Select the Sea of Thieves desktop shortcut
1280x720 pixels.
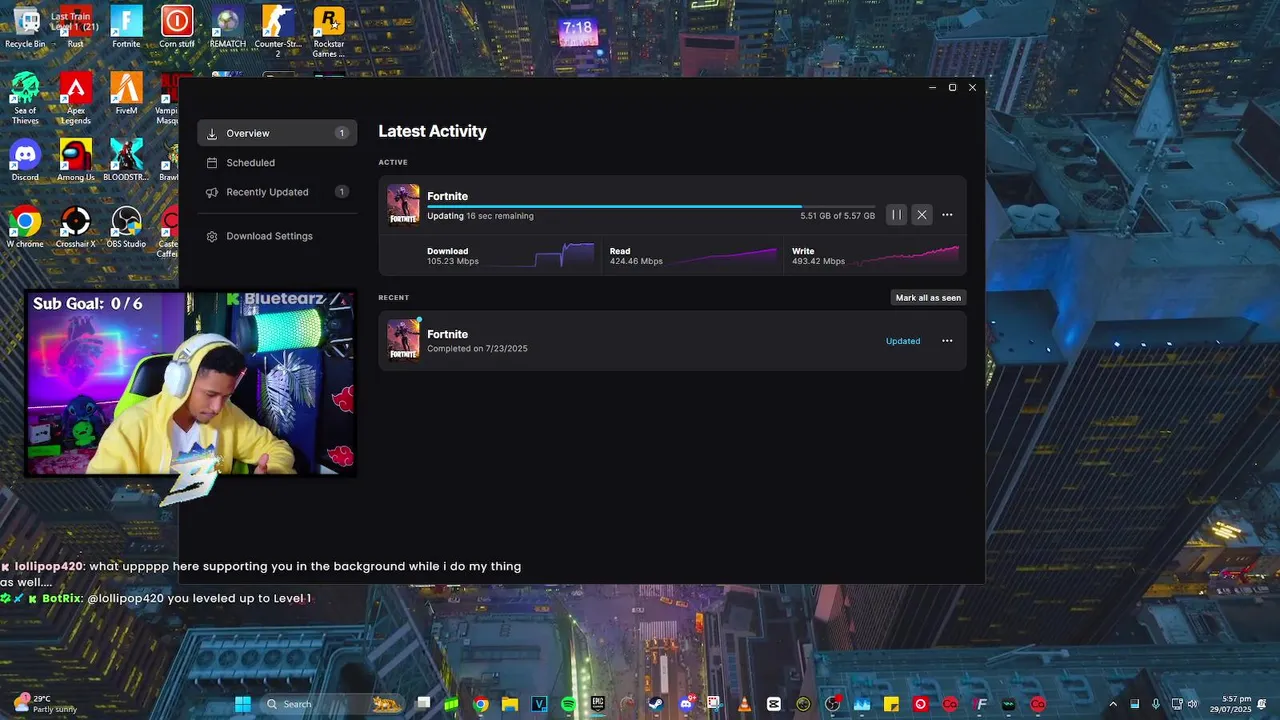[25, 98]
